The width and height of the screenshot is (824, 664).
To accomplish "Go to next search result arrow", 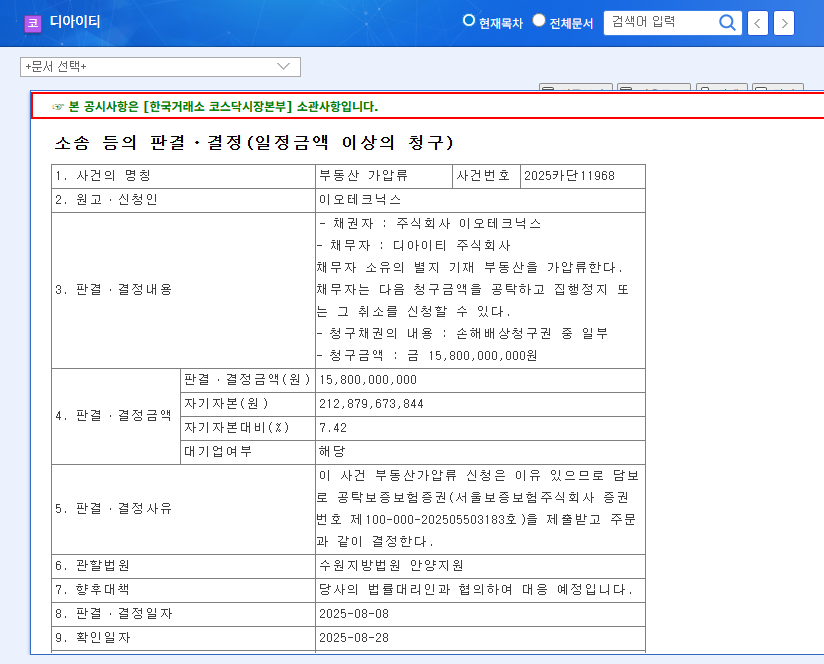I will point(784,23).
